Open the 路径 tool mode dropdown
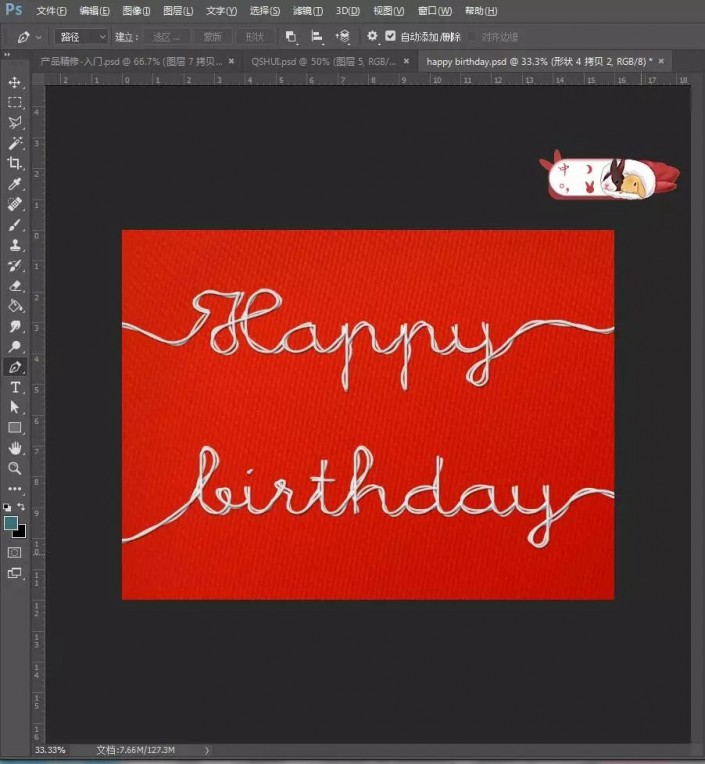Viewport: 705px width, 764px height. coord(81,37)
